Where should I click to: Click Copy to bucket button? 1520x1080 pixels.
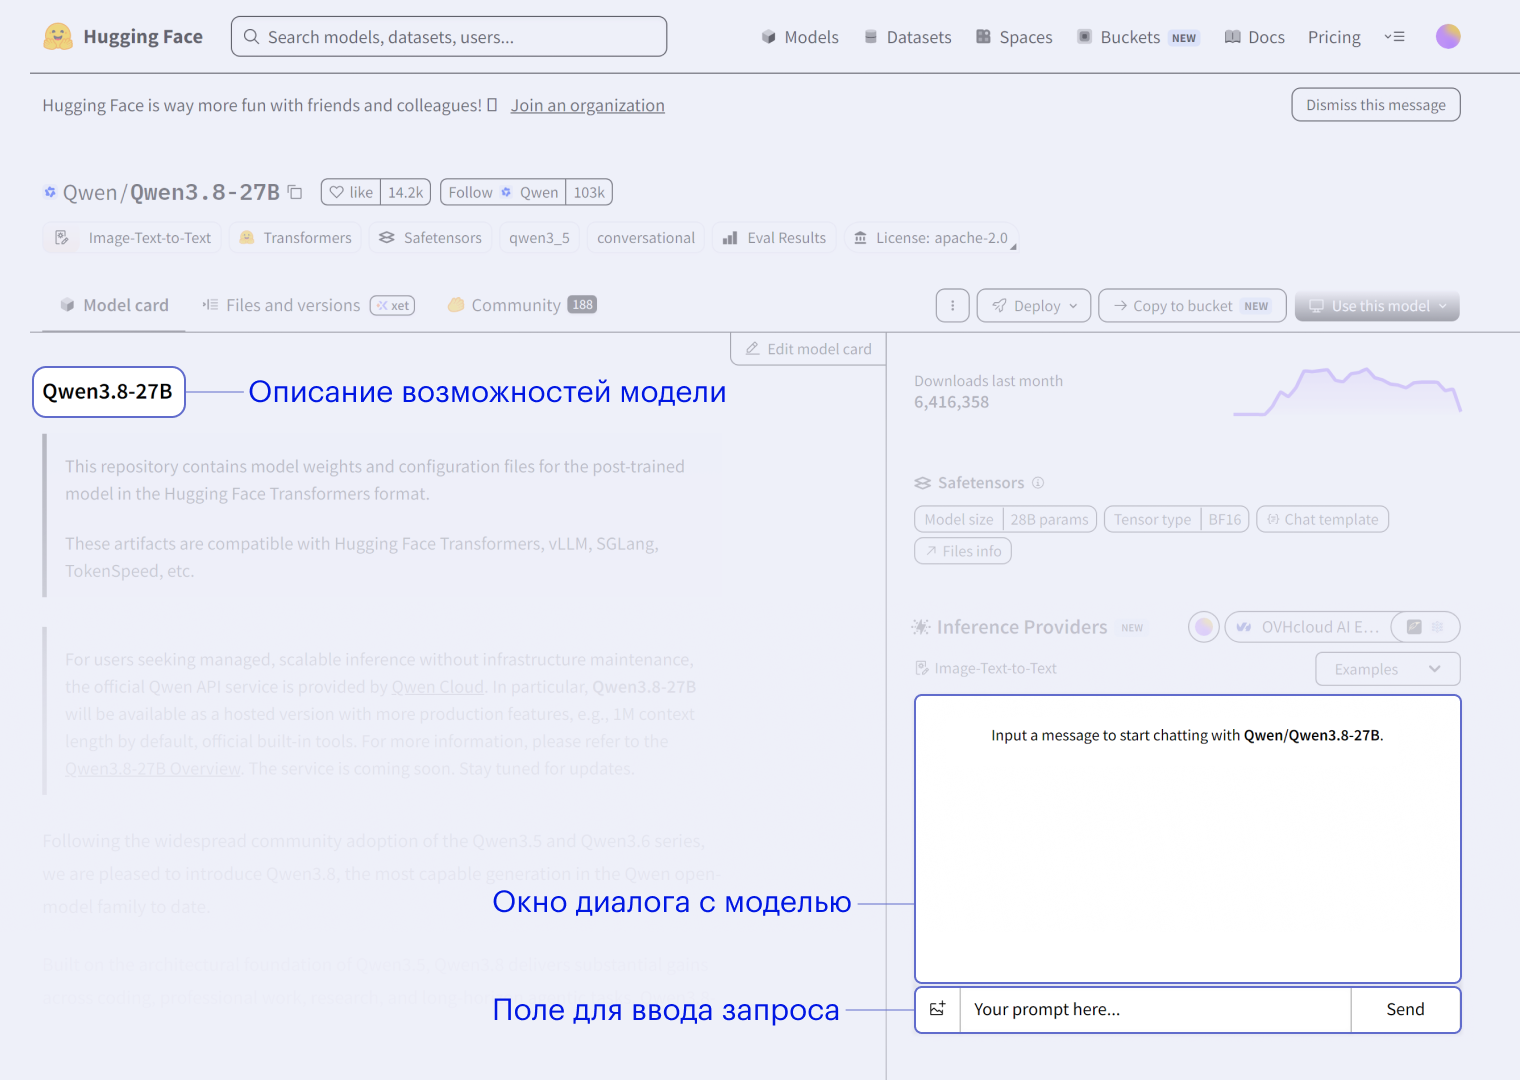pyautogui.click(x=1192, y=306)
